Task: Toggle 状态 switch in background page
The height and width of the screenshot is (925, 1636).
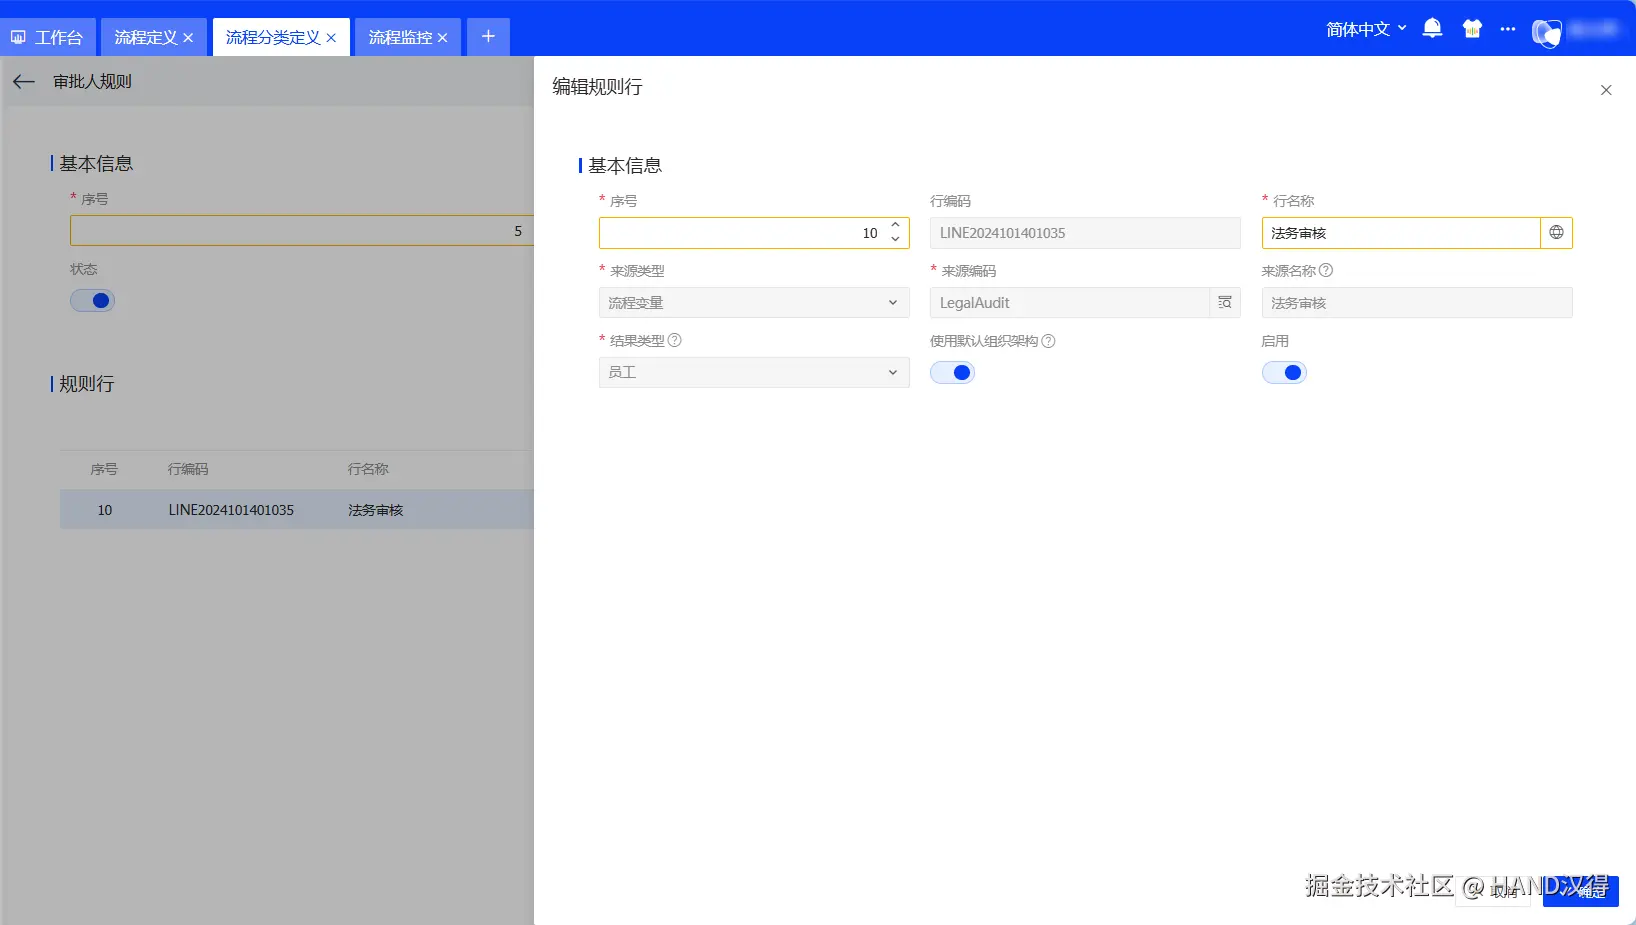Action: 92,301
